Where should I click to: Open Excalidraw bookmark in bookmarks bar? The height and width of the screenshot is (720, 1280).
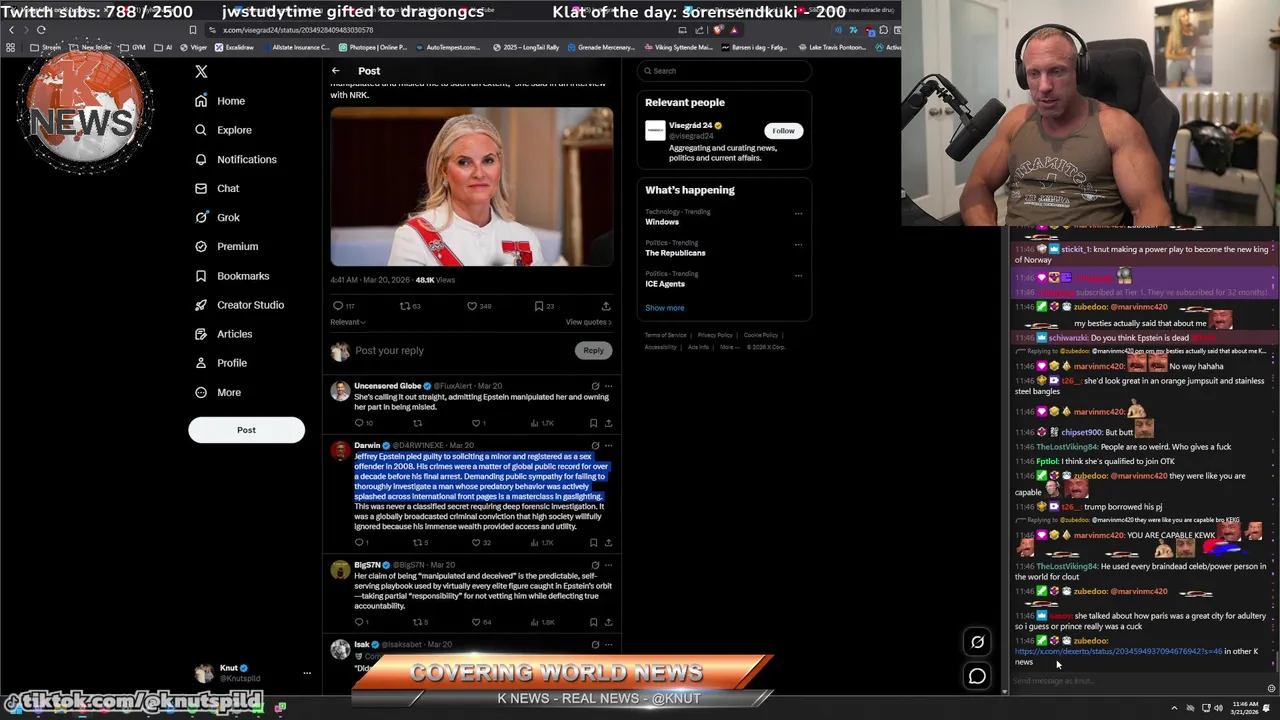(x=235, y=47)
